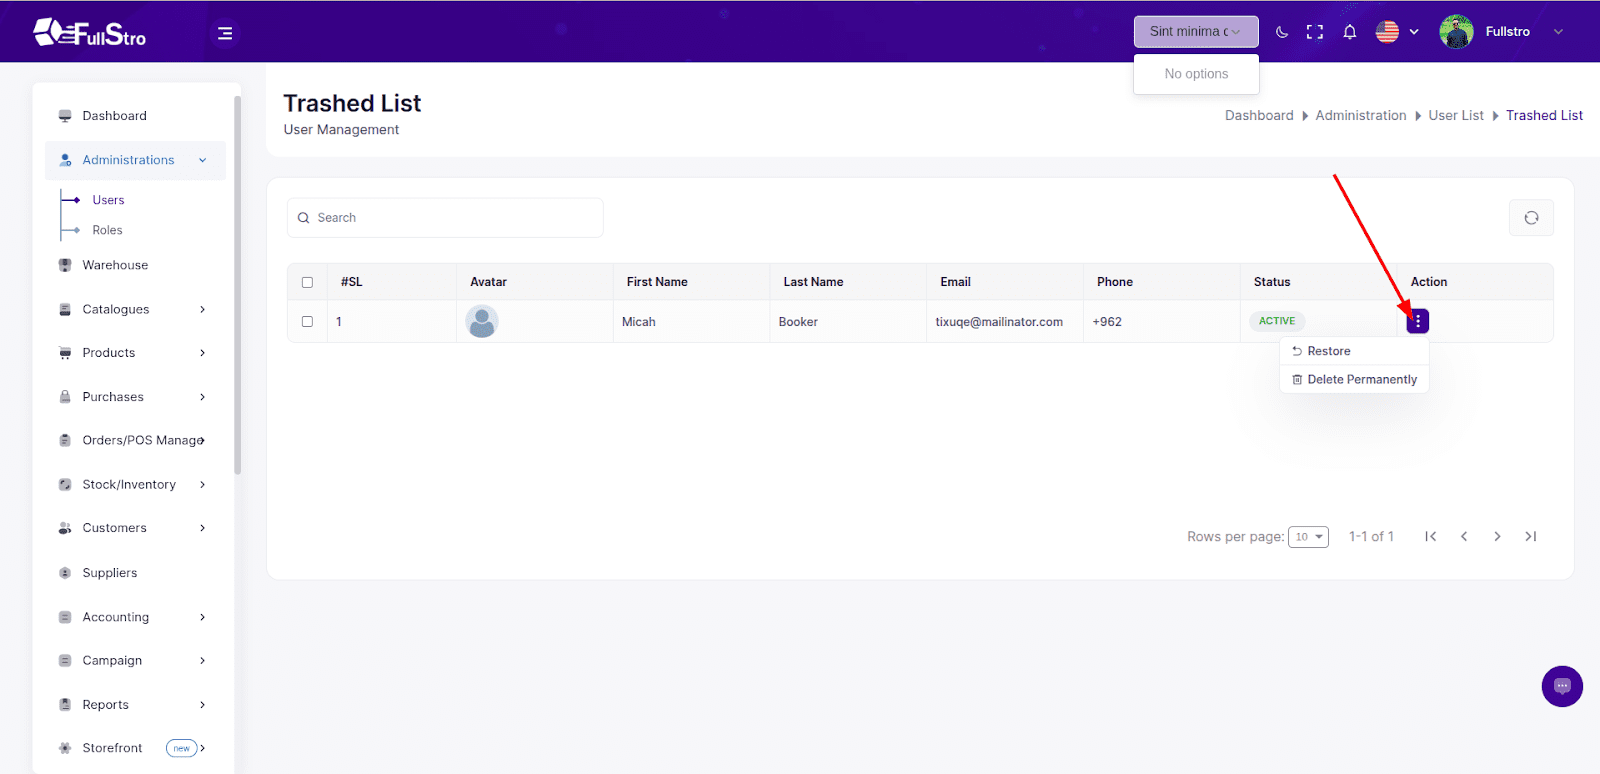Open the rows per page dropdown

1308,537
